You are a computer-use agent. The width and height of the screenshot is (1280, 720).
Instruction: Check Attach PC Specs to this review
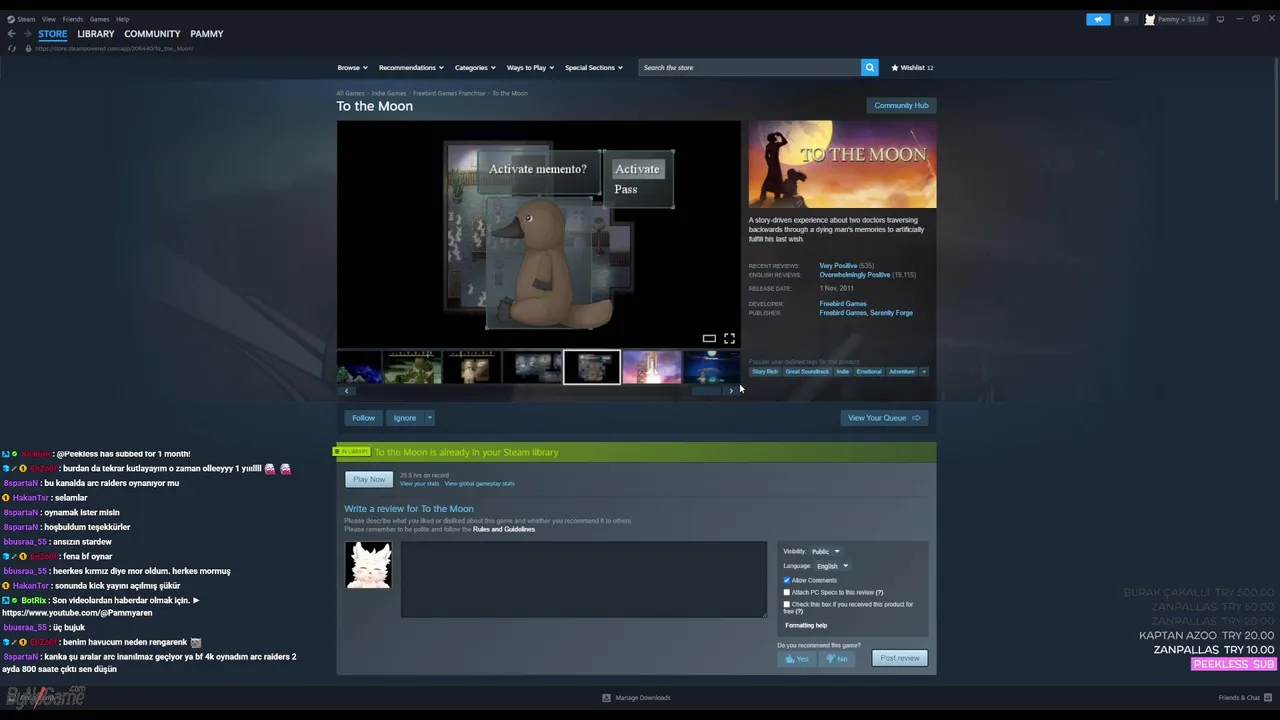(787, 592)
